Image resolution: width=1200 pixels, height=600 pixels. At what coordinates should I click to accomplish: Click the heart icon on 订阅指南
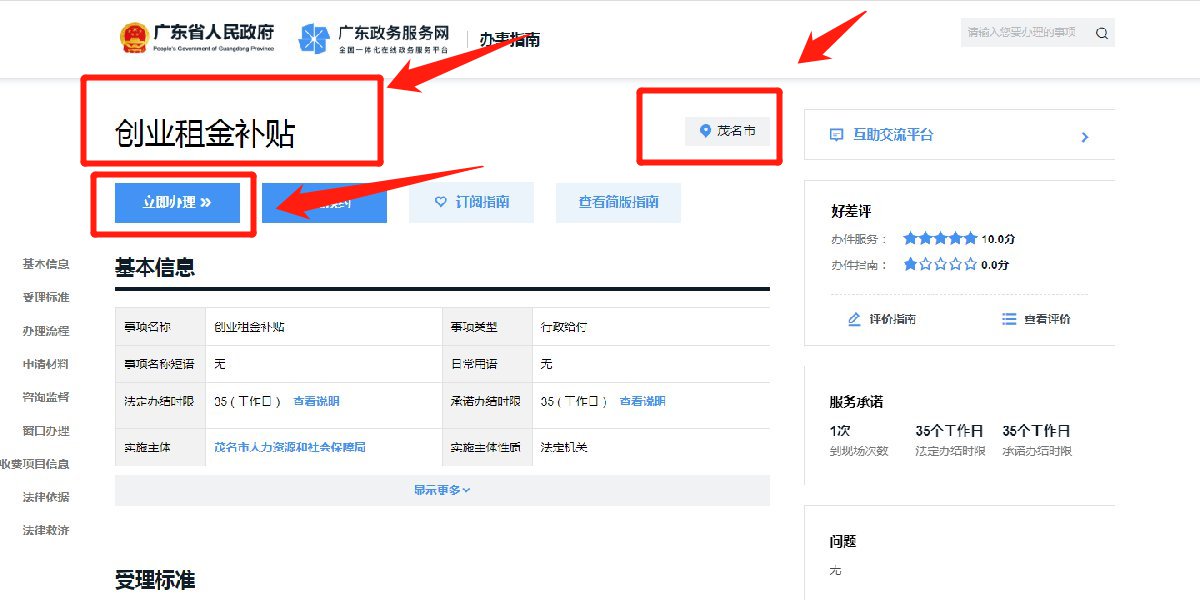[440, 202]
